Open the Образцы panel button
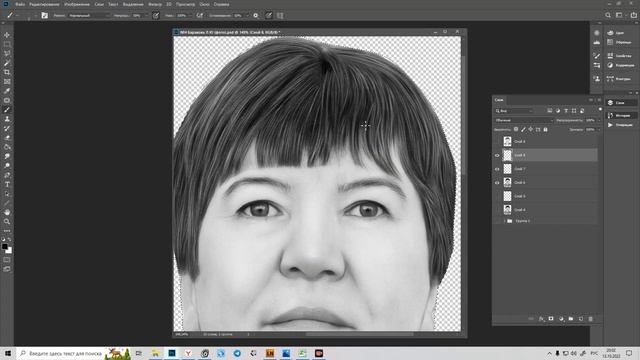The height and width of the screenshot is (360, 640). pos(620,42)
